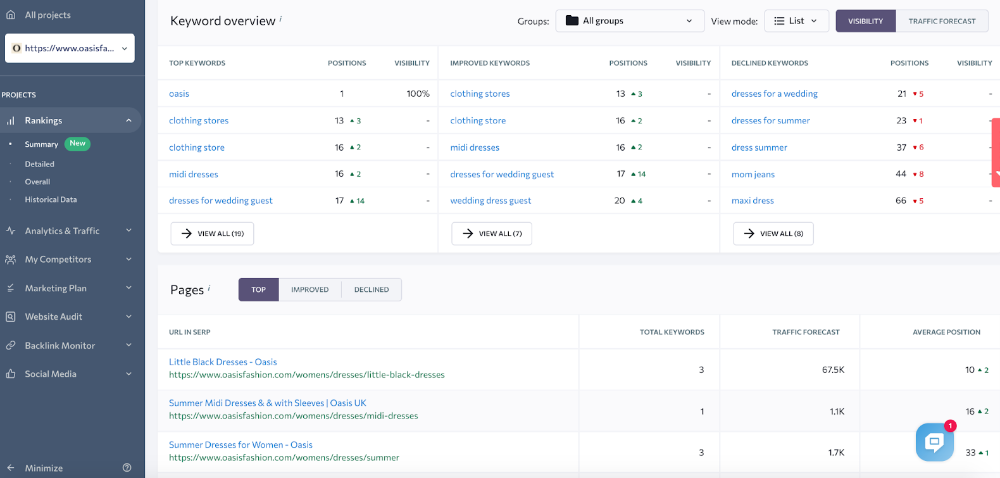1000x478 pixels.
Task: Expand the Backlink Monitor chevron
Action: point(128,345)
